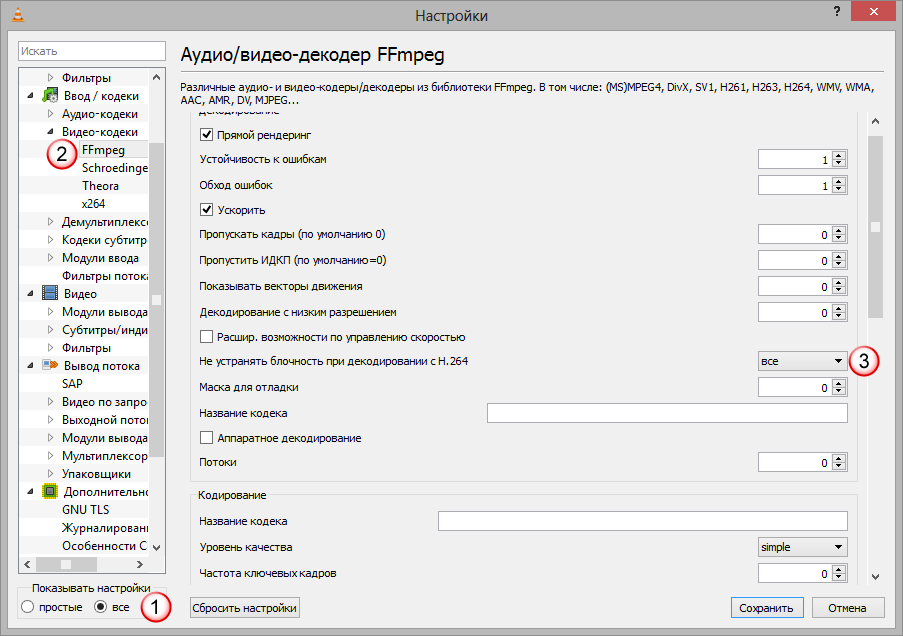The width and height of the screenshot is (903, 636).
Task: Select the простые settings radio button
Action: tap(27, 607)
